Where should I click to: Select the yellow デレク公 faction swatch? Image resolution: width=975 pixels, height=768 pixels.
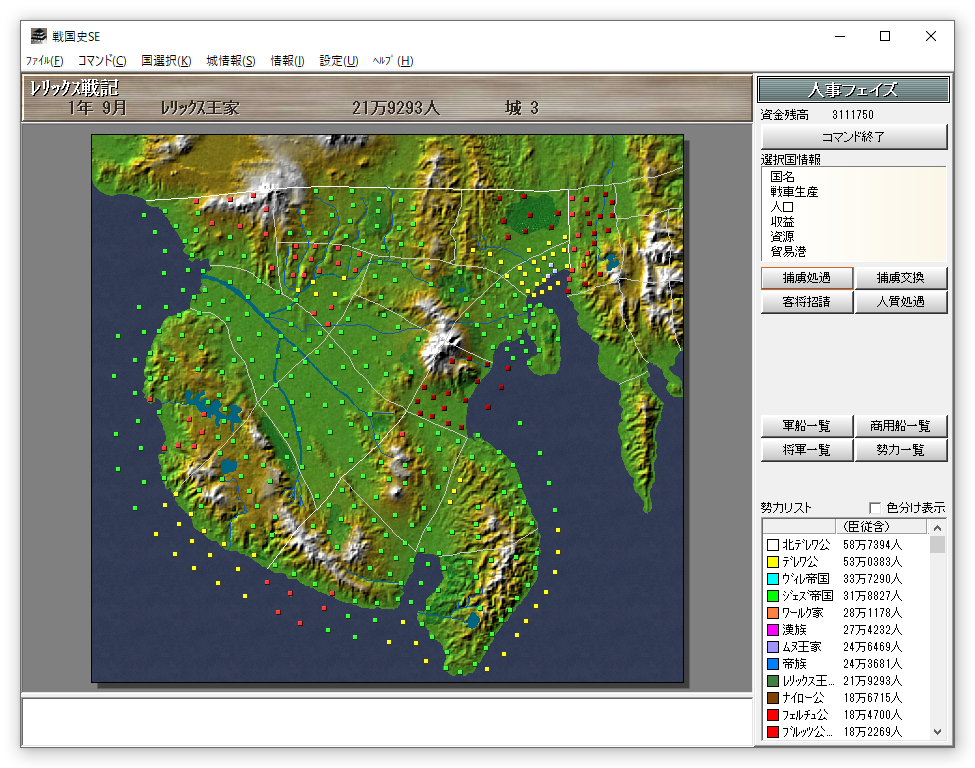click(772, 562)
